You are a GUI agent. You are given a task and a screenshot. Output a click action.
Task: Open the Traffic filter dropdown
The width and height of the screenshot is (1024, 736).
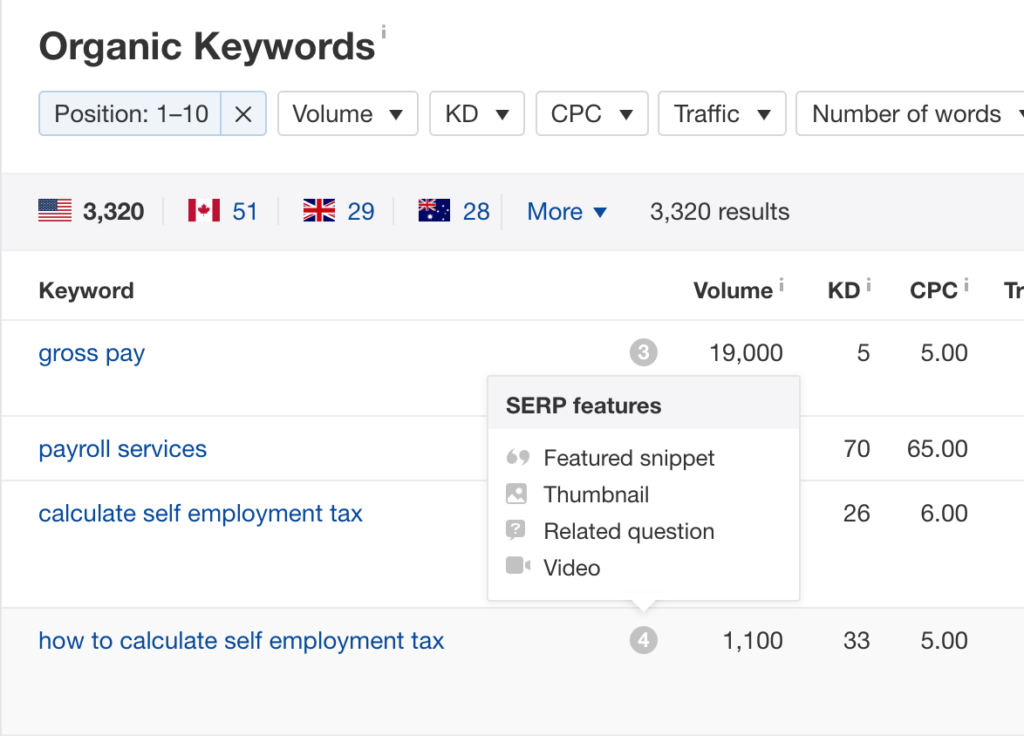(x=722, y=114)
